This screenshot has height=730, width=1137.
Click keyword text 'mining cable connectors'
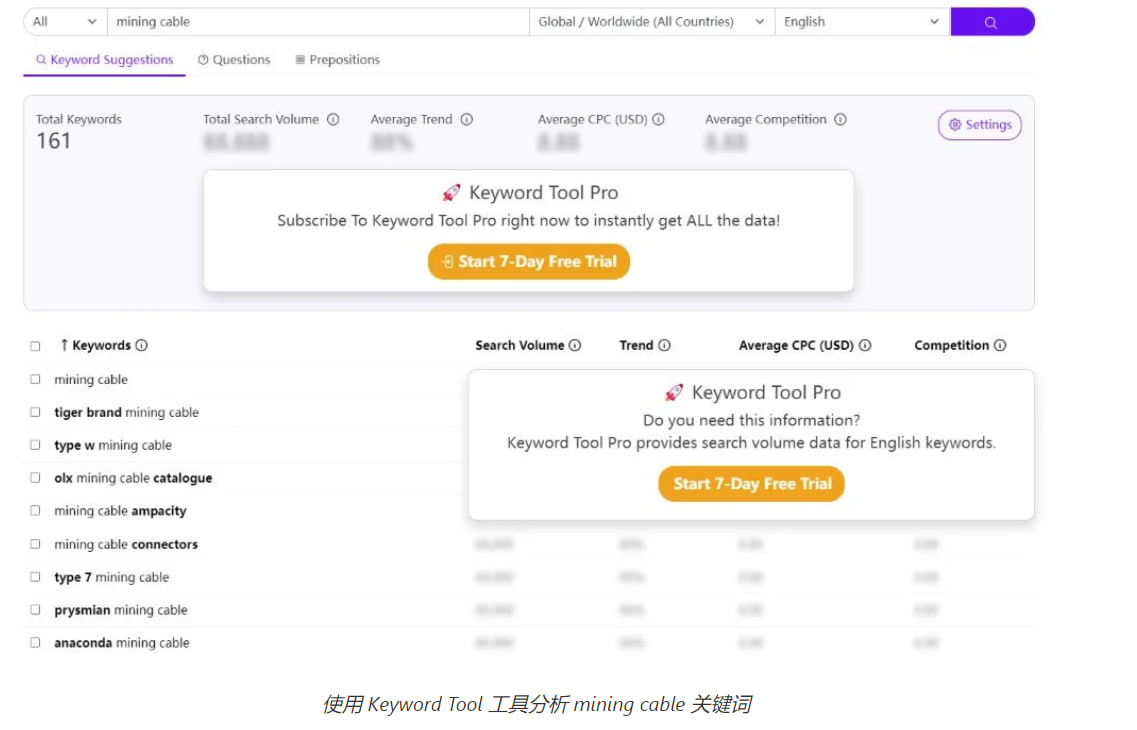click(x=126, y=544)
